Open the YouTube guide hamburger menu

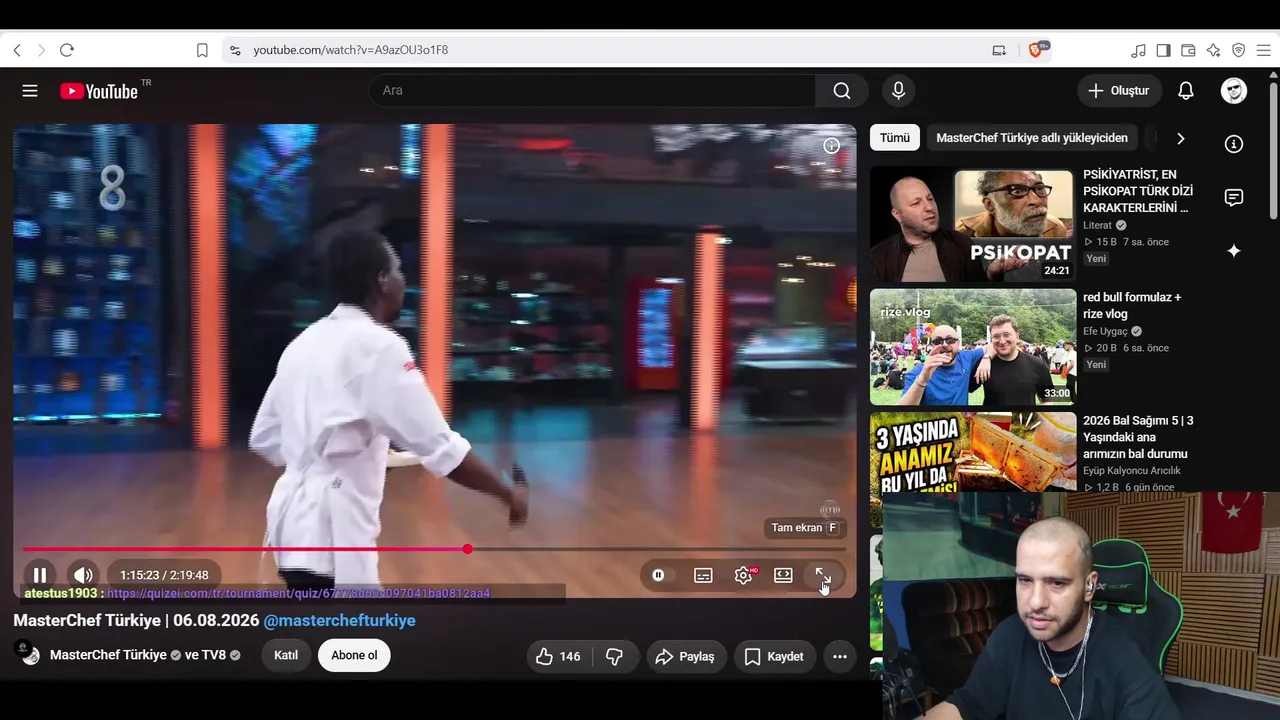[30, 91]
